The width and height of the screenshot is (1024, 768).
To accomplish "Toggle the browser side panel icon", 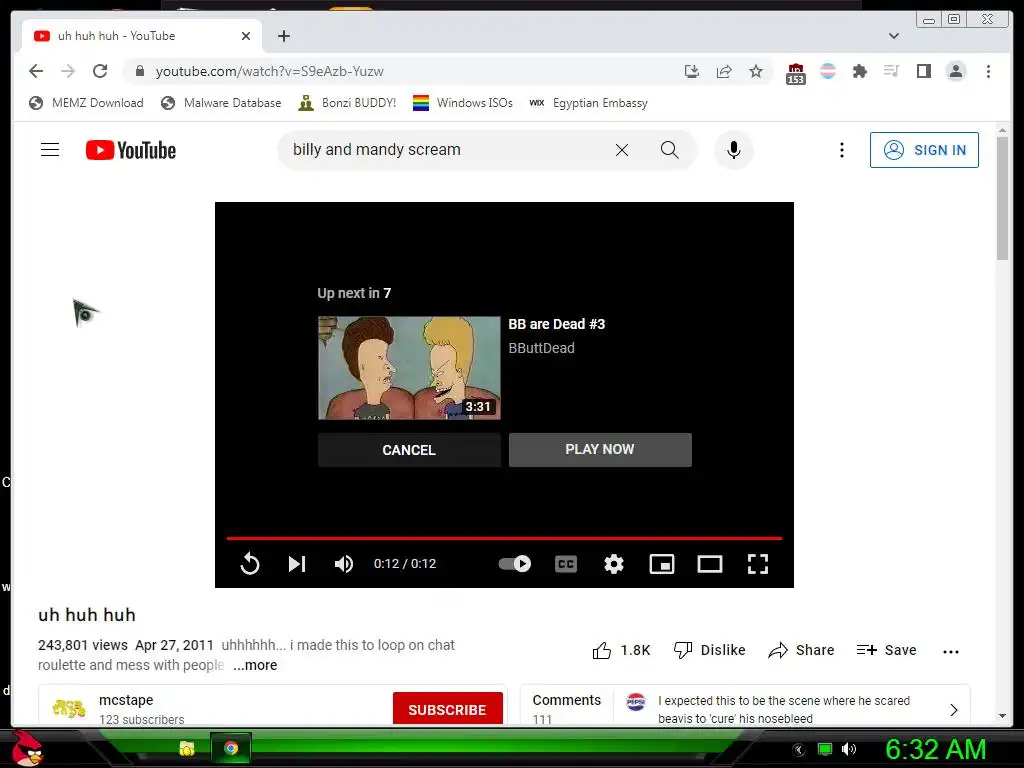I will 923,71.
